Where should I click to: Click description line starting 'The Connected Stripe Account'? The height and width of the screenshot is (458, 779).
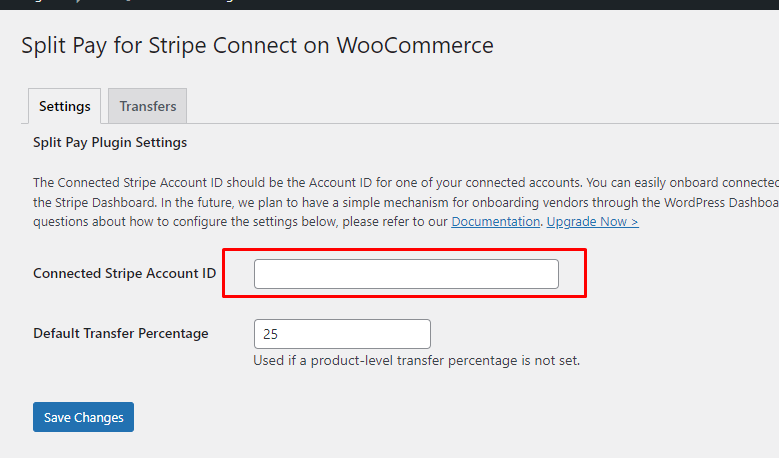pos(406,182)
